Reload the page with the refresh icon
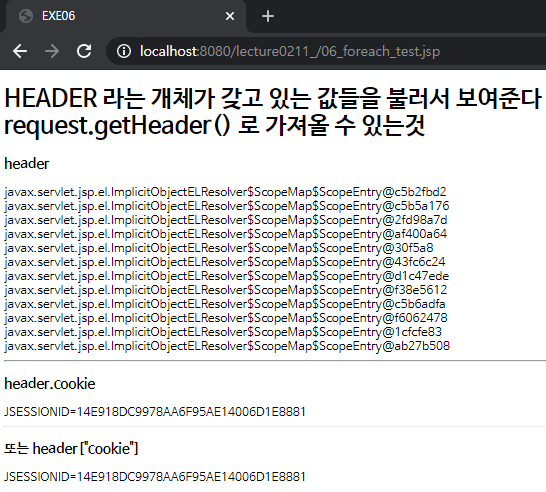Image resolution: width=546 pixels, height=492 pixels. 84,51
